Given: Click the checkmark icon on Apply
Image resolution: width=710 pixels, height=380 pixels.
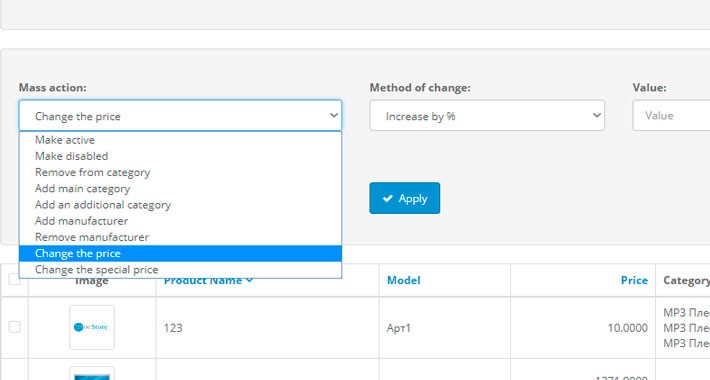Looking at the screenshot, I should pyautogui.click(x=388, y=198).
